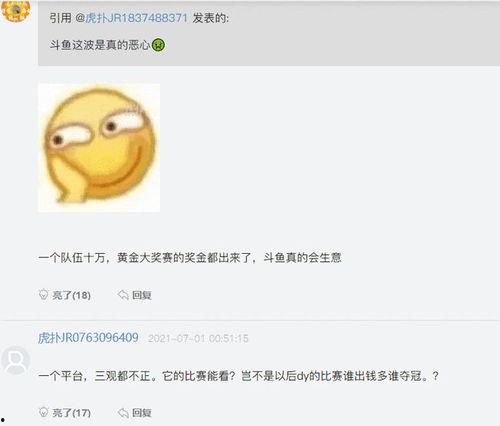Open the gray default user avatar

click(15, 361)
